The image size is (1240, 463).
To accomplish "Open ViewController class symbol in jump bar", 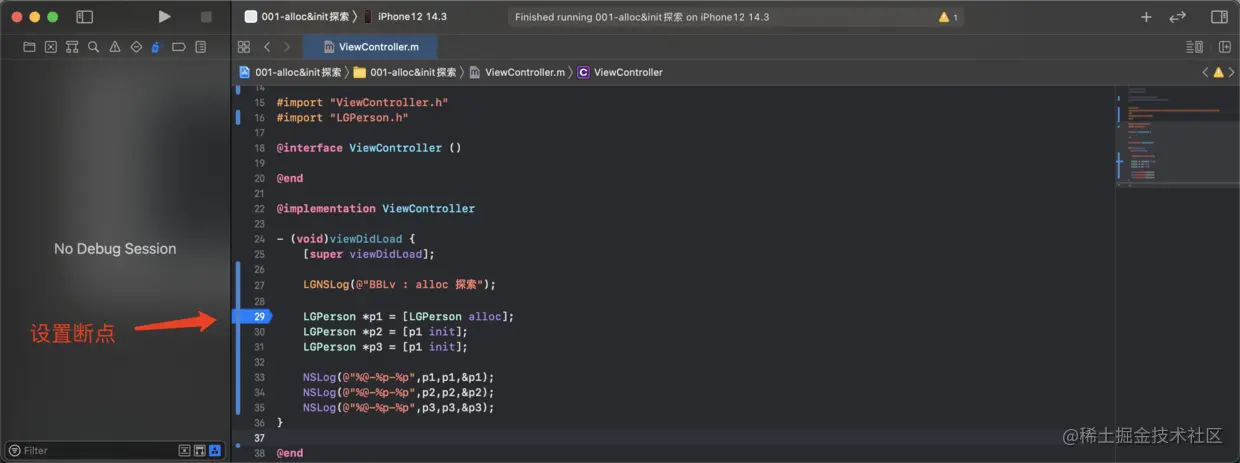I will (x=620, y=72).
